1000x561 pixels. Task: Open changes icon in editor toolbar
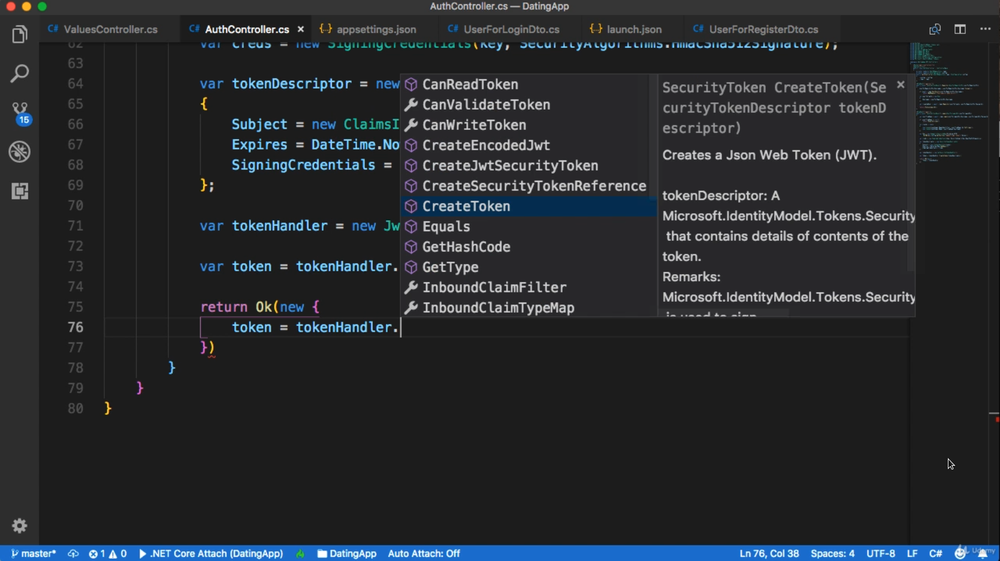pos(934,29)
